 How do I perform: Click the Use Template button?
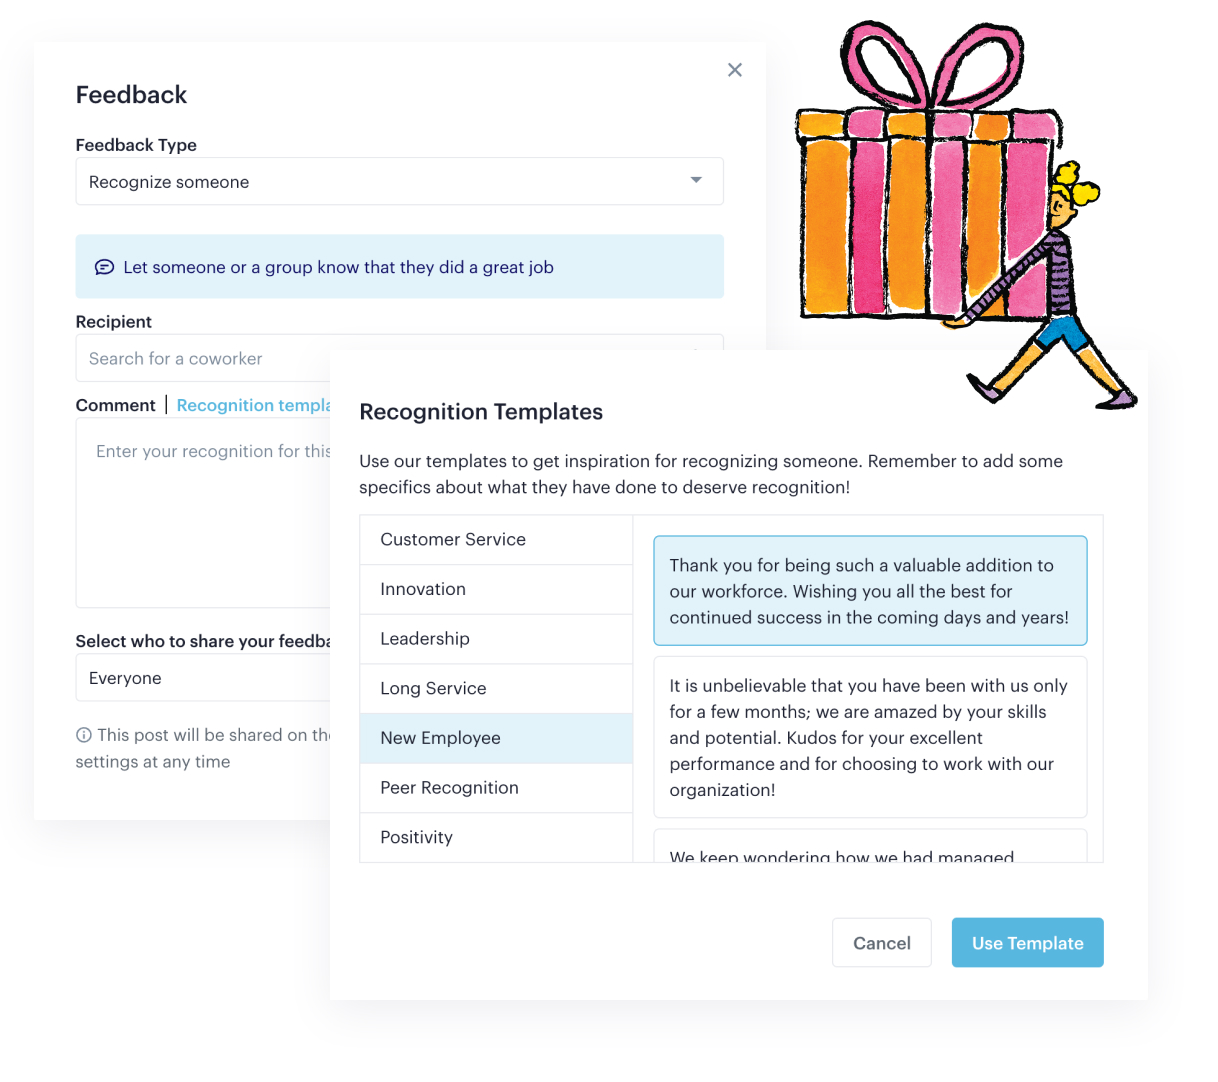click(x=1027, y=942)
